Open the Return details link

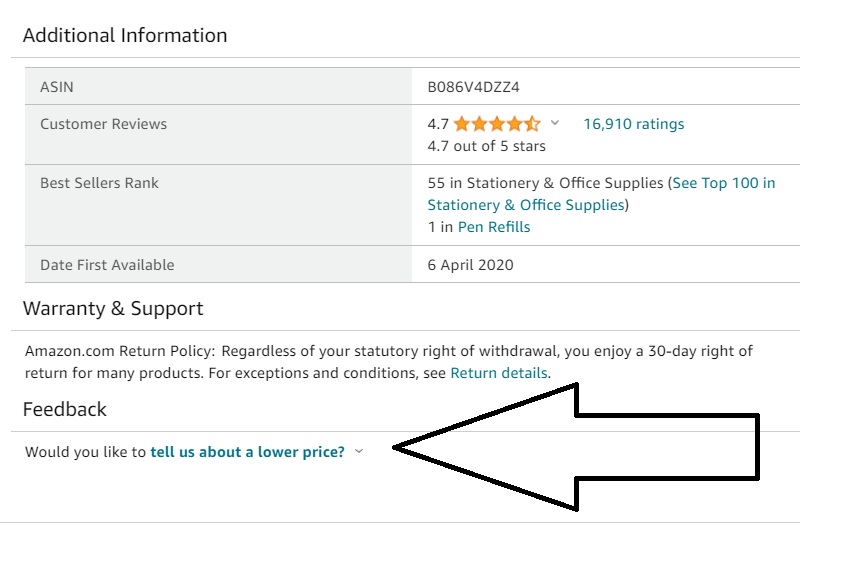point(499,373)
